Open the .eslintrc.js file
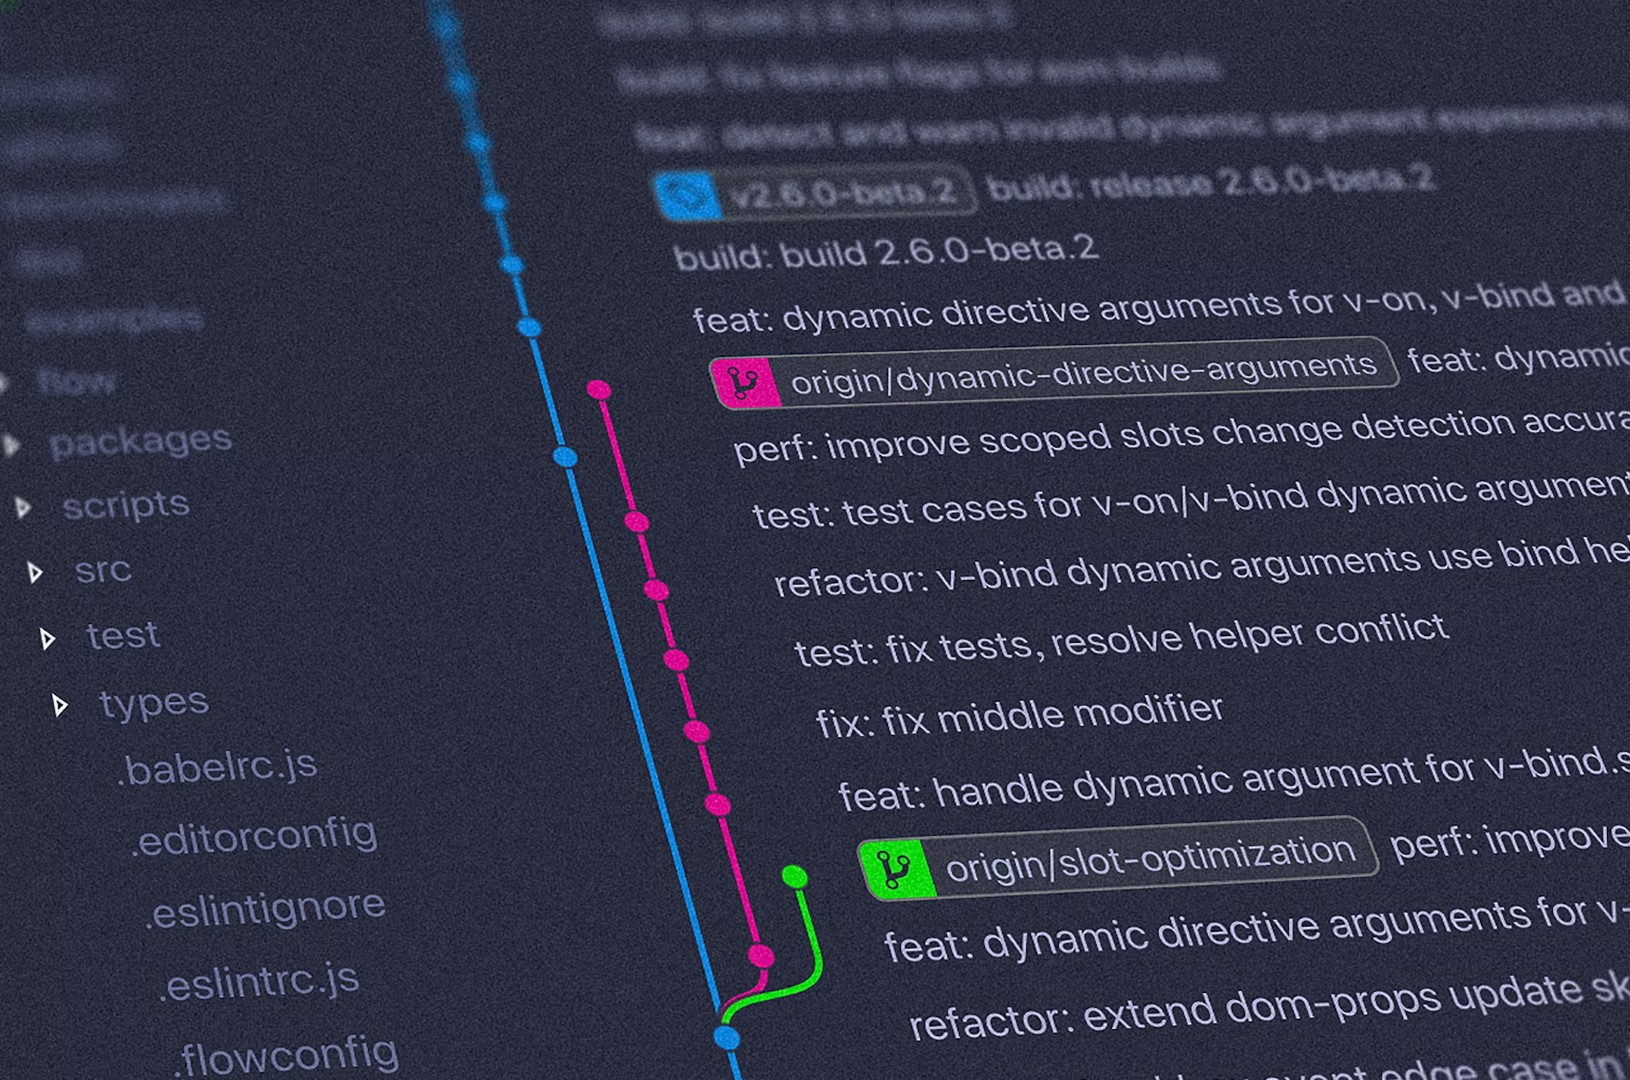Viewport: 1630px width, 1080px height. [x=259, y=982]
